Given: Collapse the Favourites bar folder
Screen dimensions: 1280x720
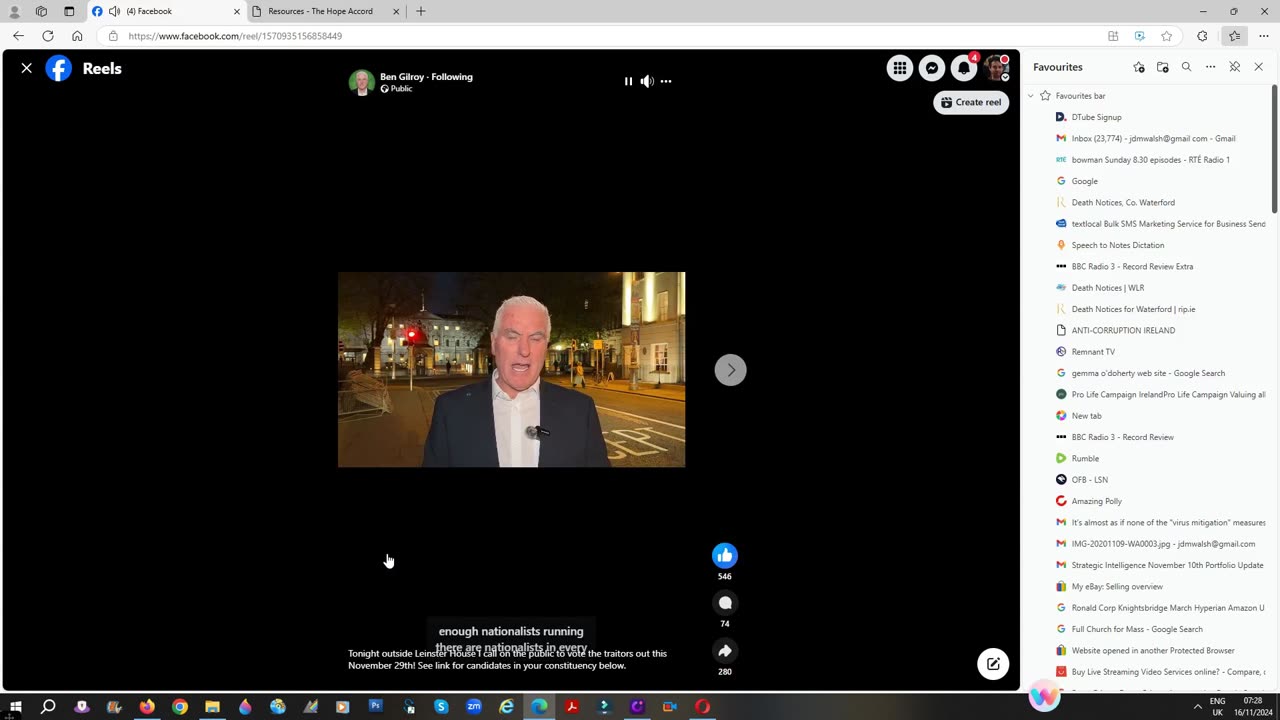Looking at the screenshot, I should pyautogui.click(x=1031, y=96).
